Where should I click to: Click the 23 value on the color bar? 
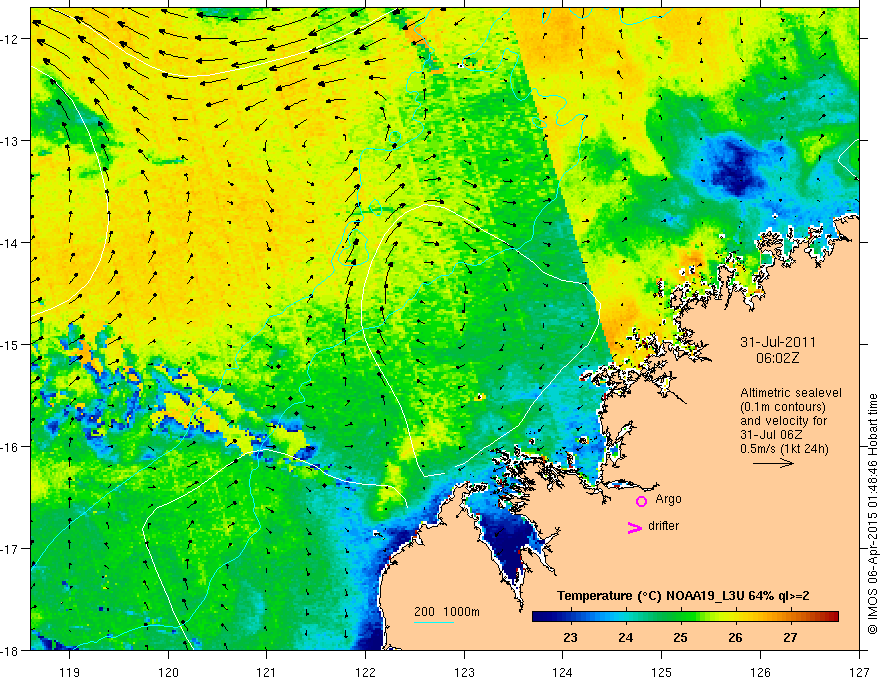click(x=570, y=638)
